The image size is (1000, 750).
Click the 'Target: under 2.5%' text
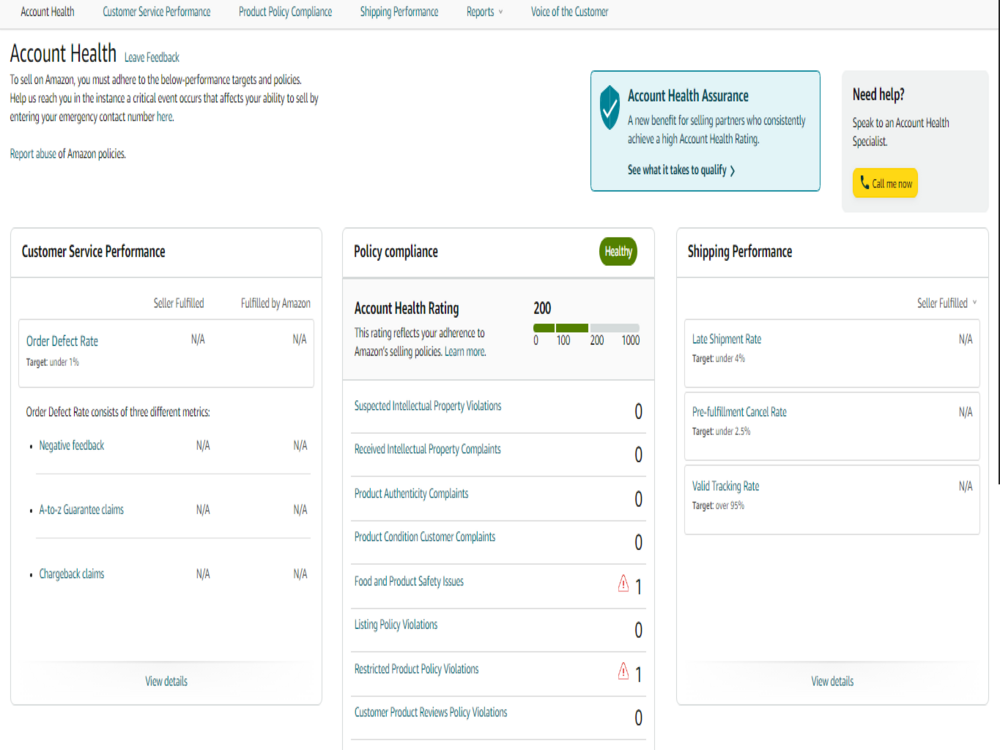click(x=721, y=432)
